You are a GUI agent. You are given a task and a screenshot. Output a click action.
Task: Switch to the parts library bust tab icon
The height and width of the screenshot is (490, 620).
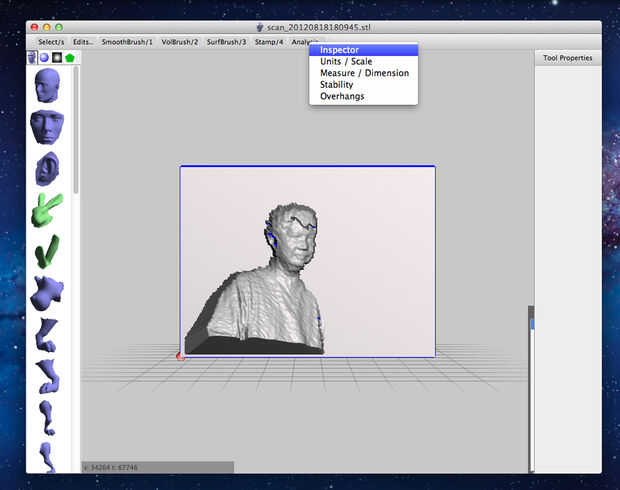[32, 58]
